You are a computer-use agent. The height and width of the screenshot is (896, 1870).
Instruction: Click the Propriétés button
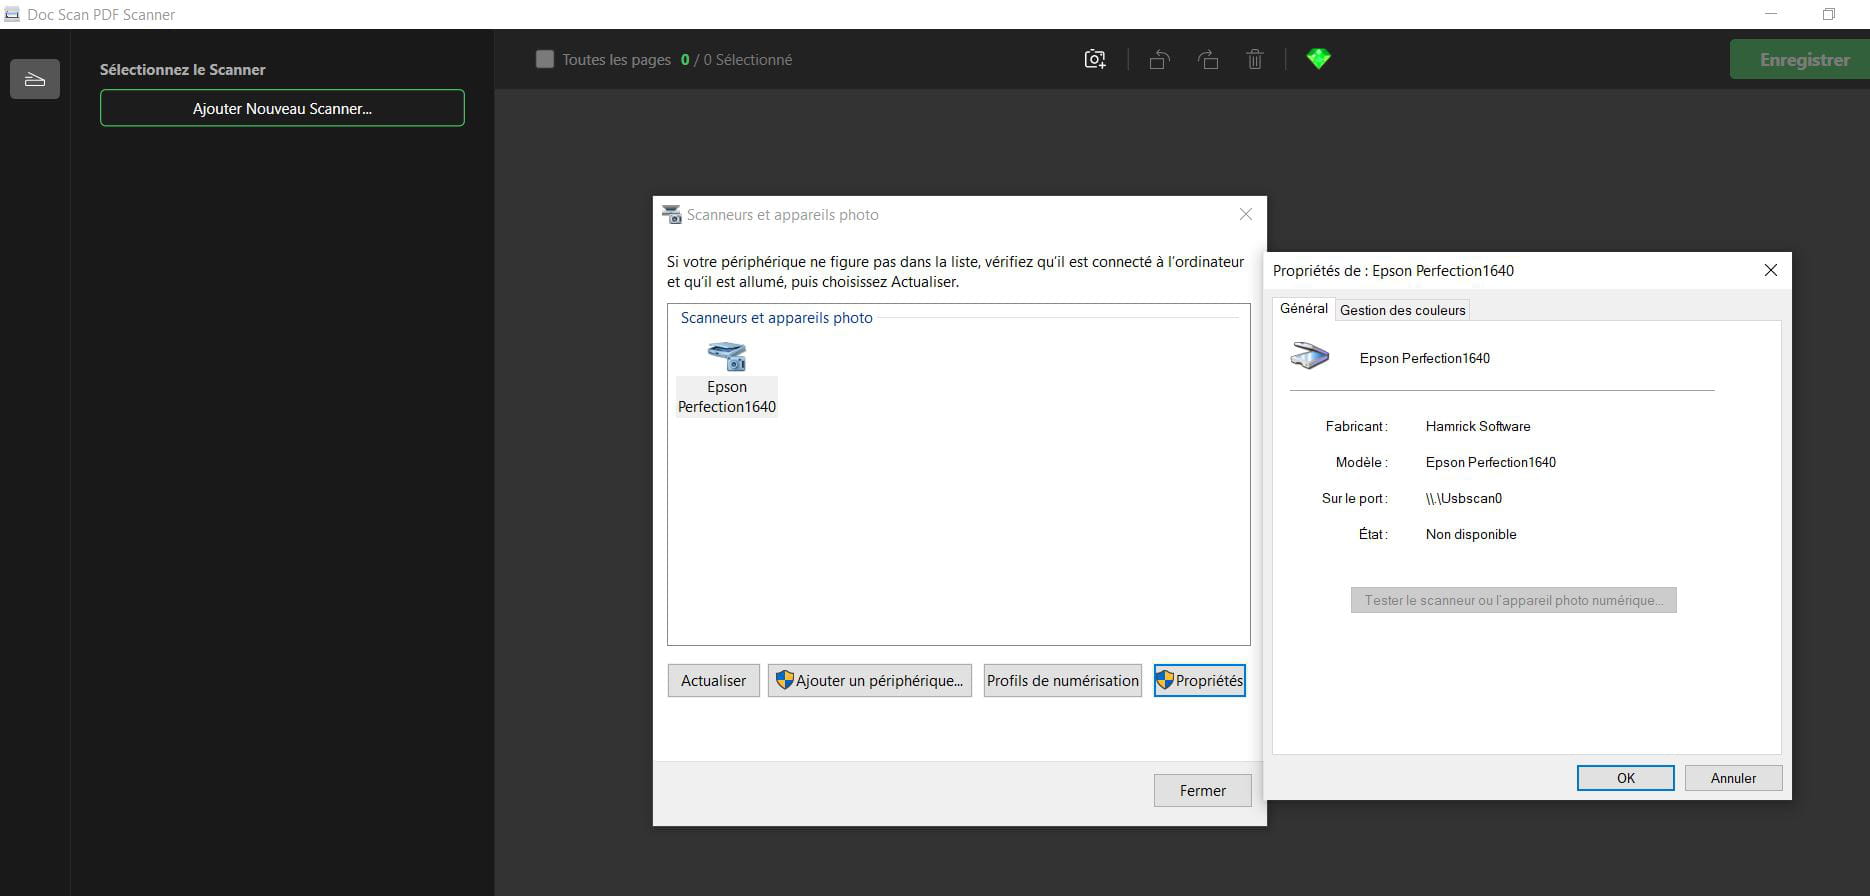click(x=1199, y=680)
